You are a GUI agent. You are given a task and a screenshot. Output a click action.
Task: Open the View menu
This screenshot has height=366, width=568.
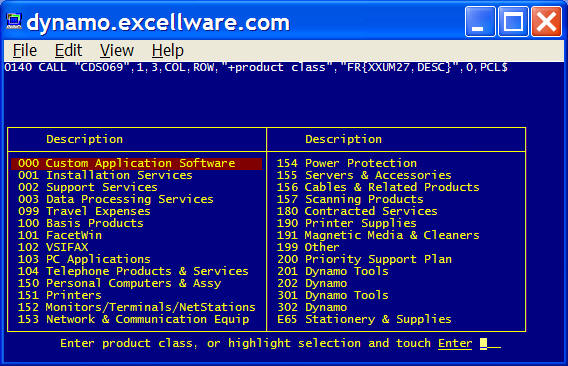117,50
